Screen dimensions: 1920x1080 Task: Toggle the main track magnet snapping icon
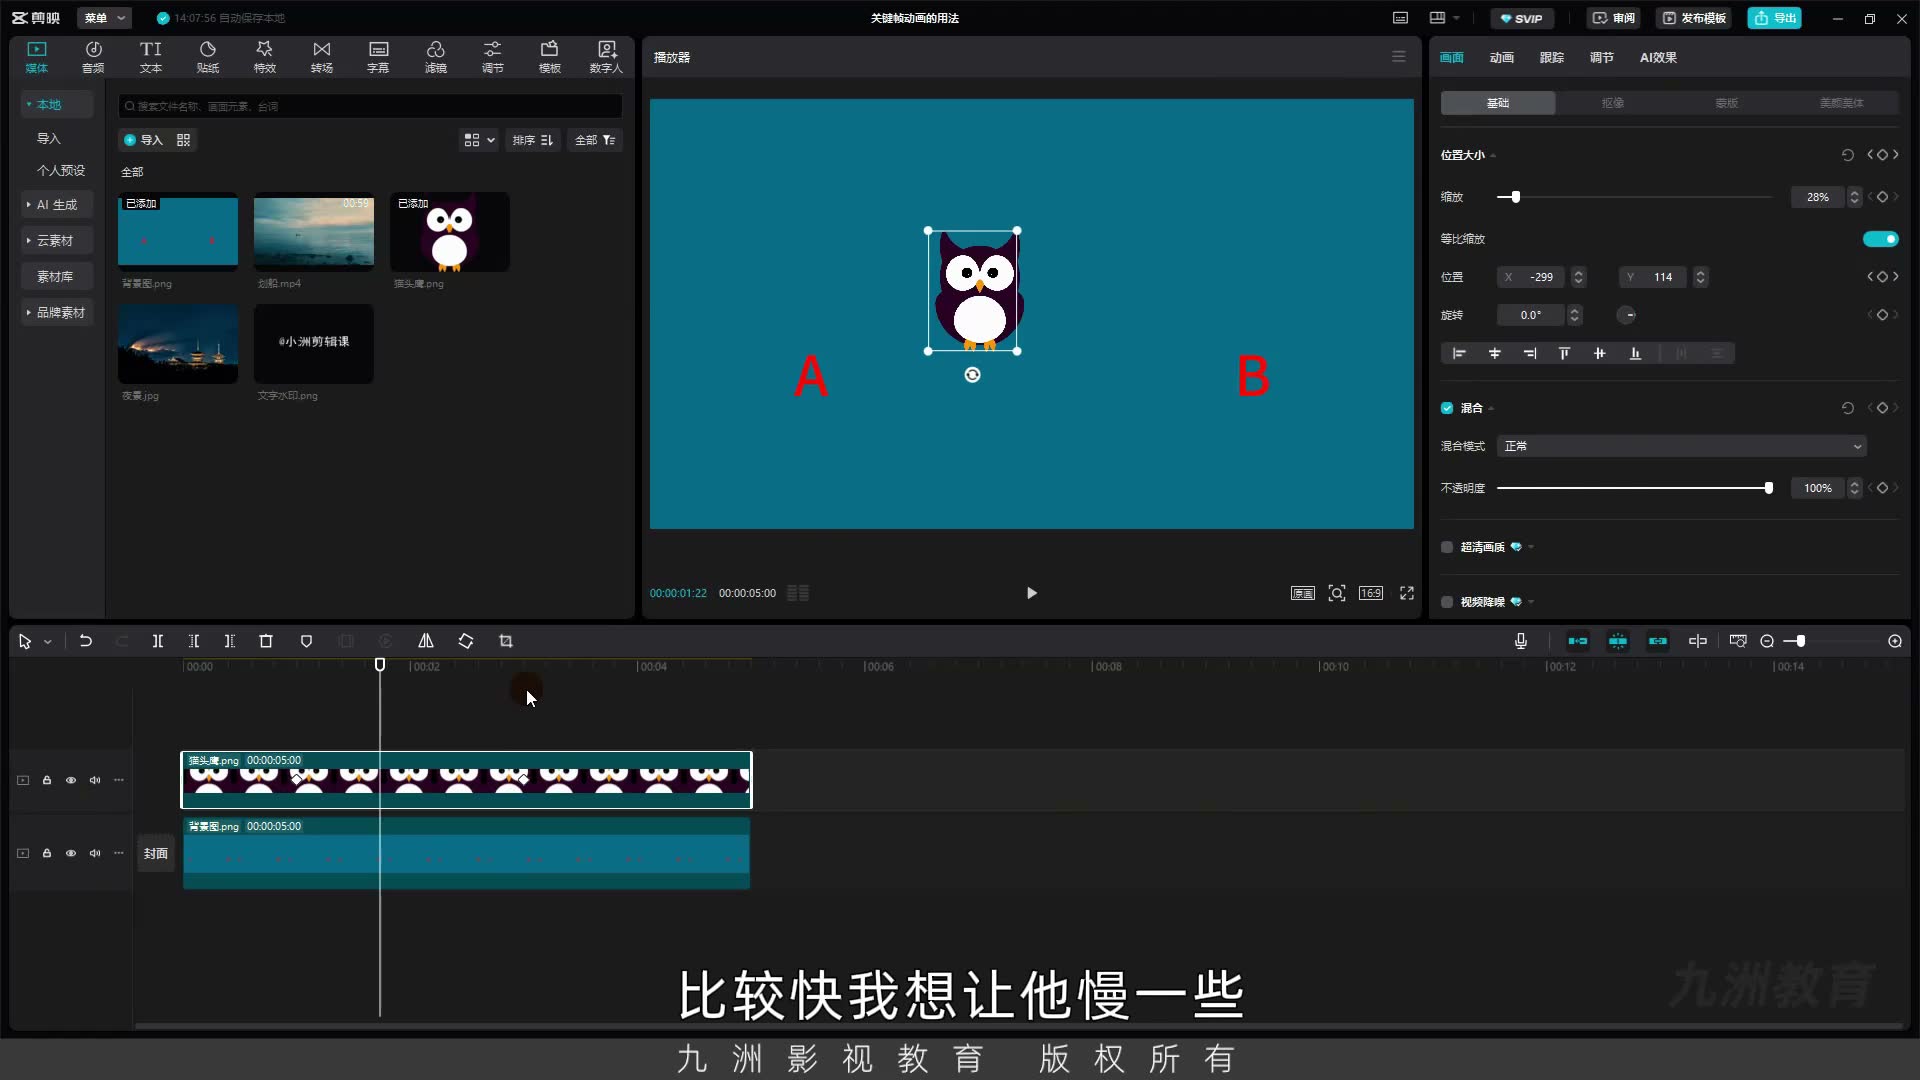point(1577,641)
